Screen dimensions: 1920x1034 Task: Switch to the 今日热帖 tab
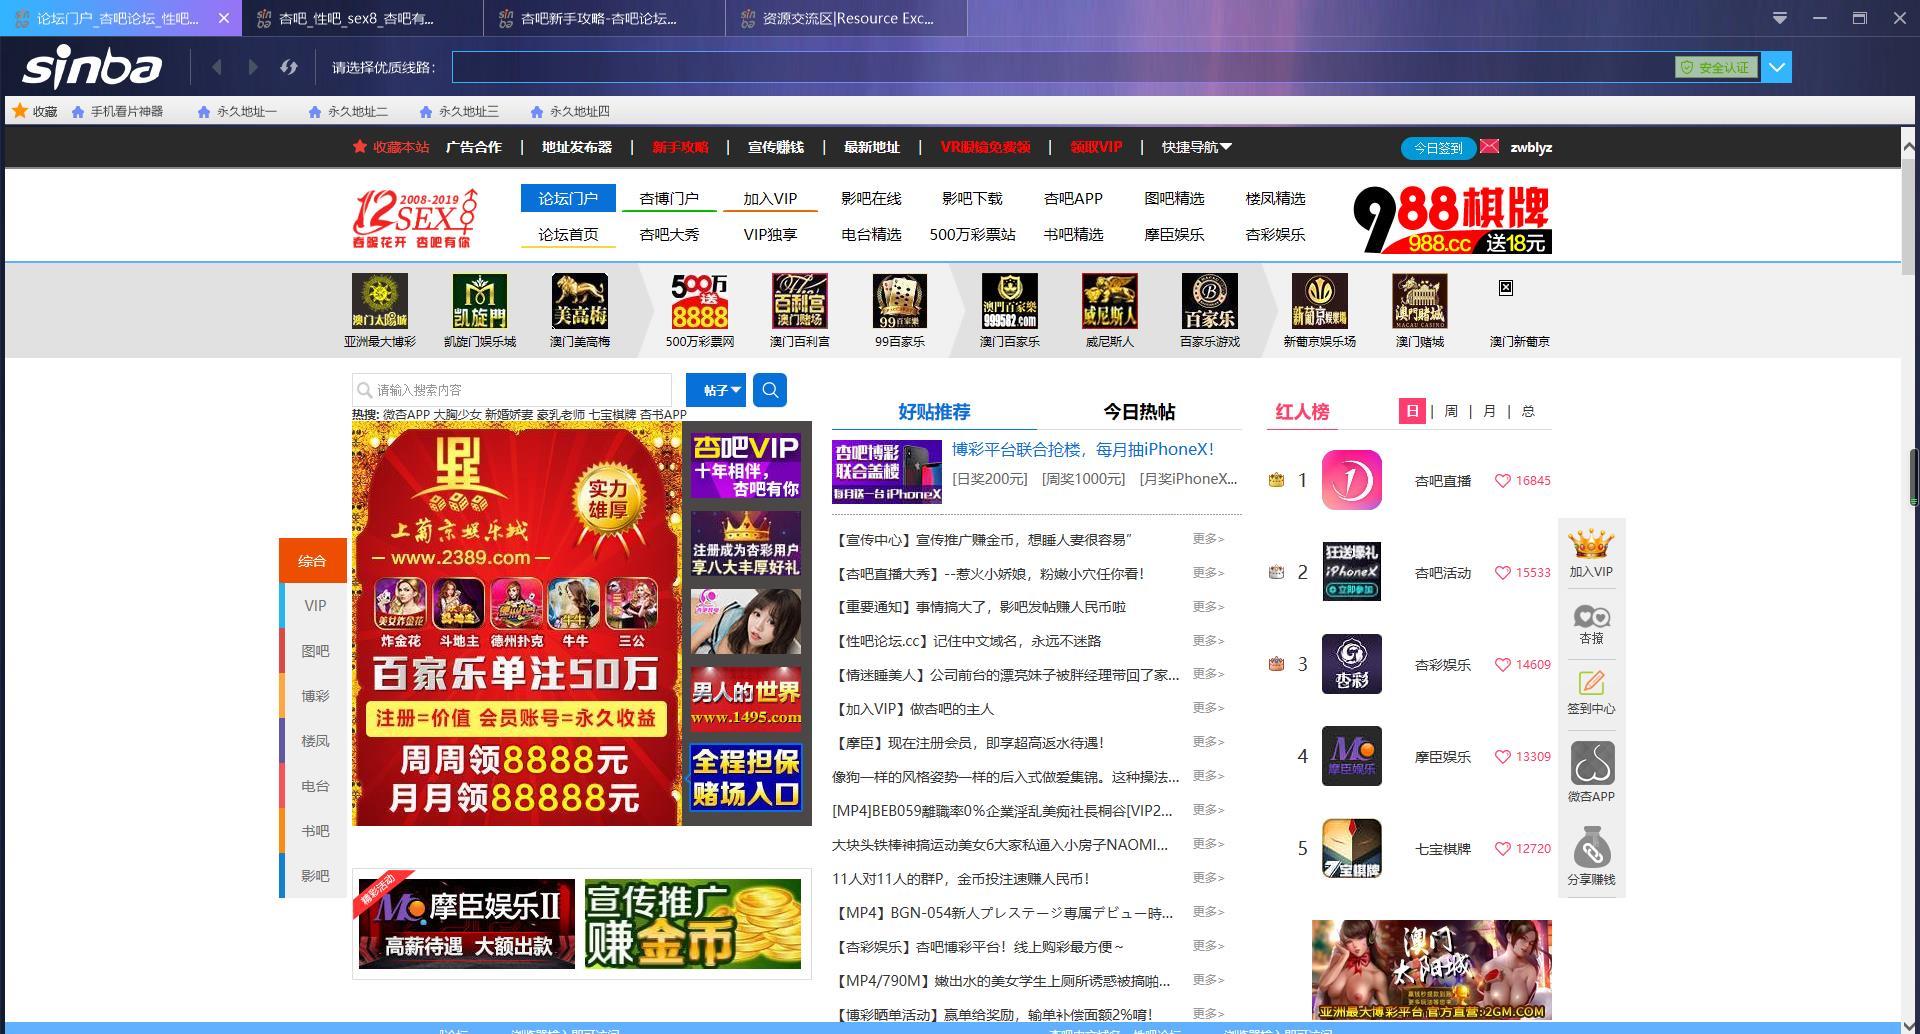click(1139, 412)
